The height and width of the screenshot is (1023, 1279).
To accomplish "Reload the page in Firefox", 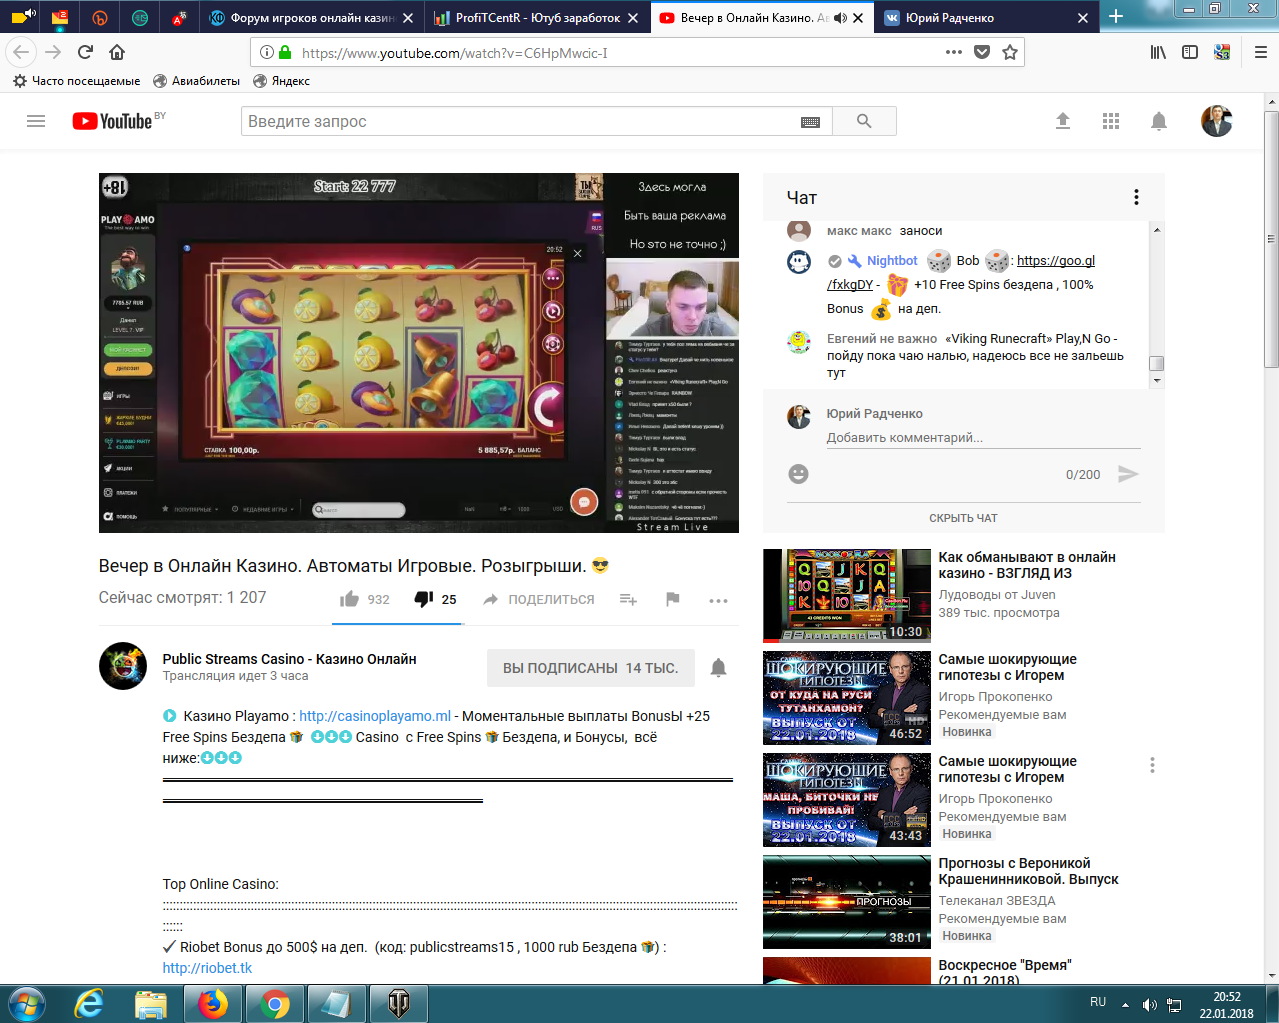I will click(x=85, y=52).
